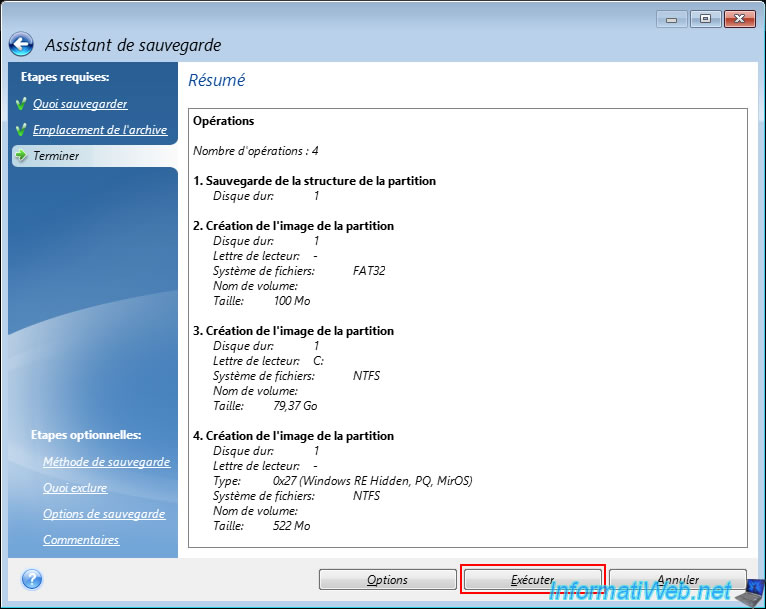Cancel the wizard with Annuler
This screenshot has width=766, height=609.
click(x=678, y=580)
